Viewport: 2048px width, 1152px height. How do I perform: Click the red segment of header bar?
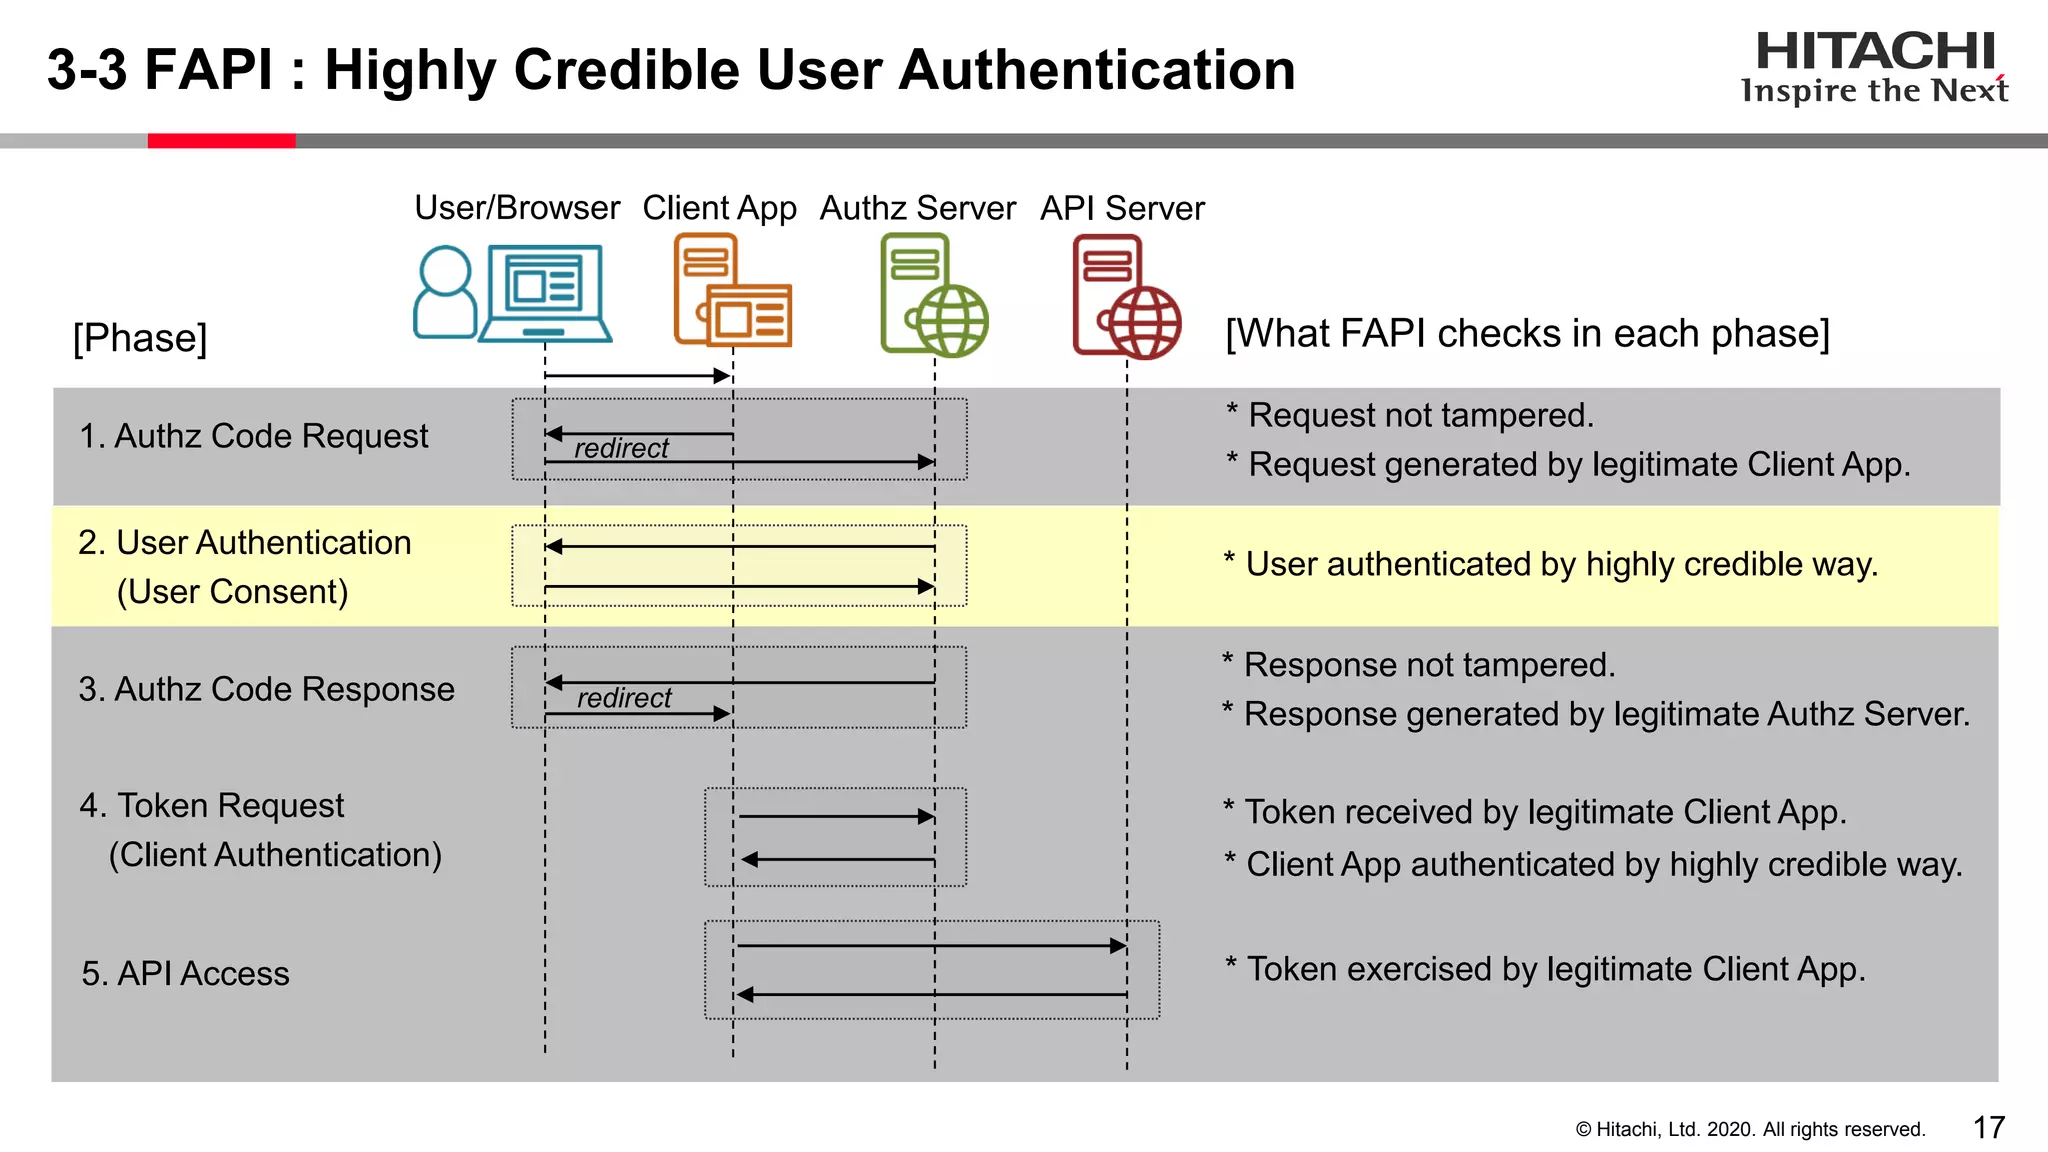click(221, 141)
